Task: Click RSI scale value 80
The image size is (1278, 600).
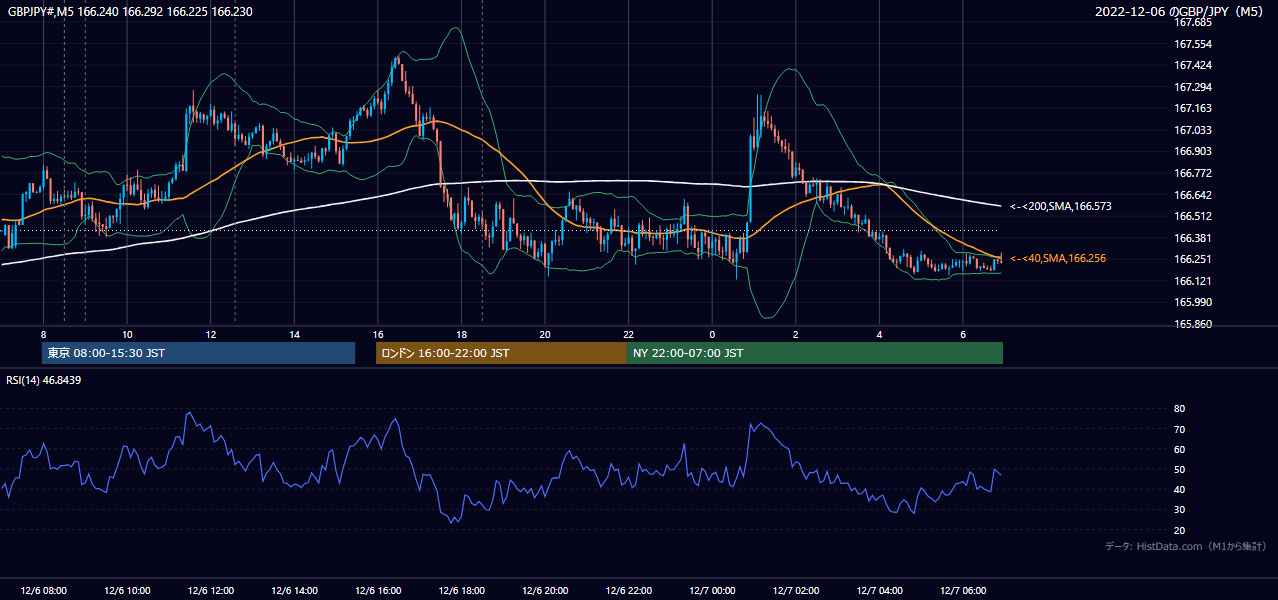Action: pyautogui.click(x=1179, y=409)
